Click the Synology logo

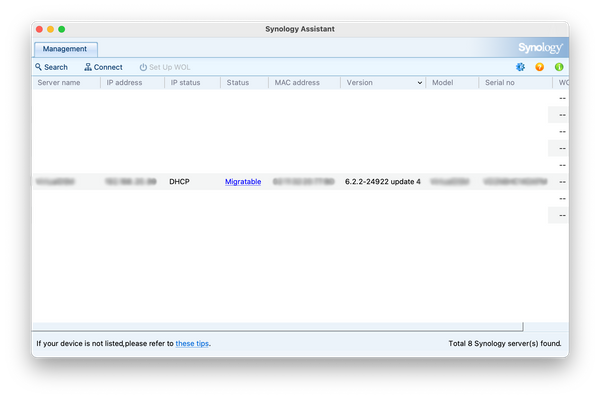540,48
